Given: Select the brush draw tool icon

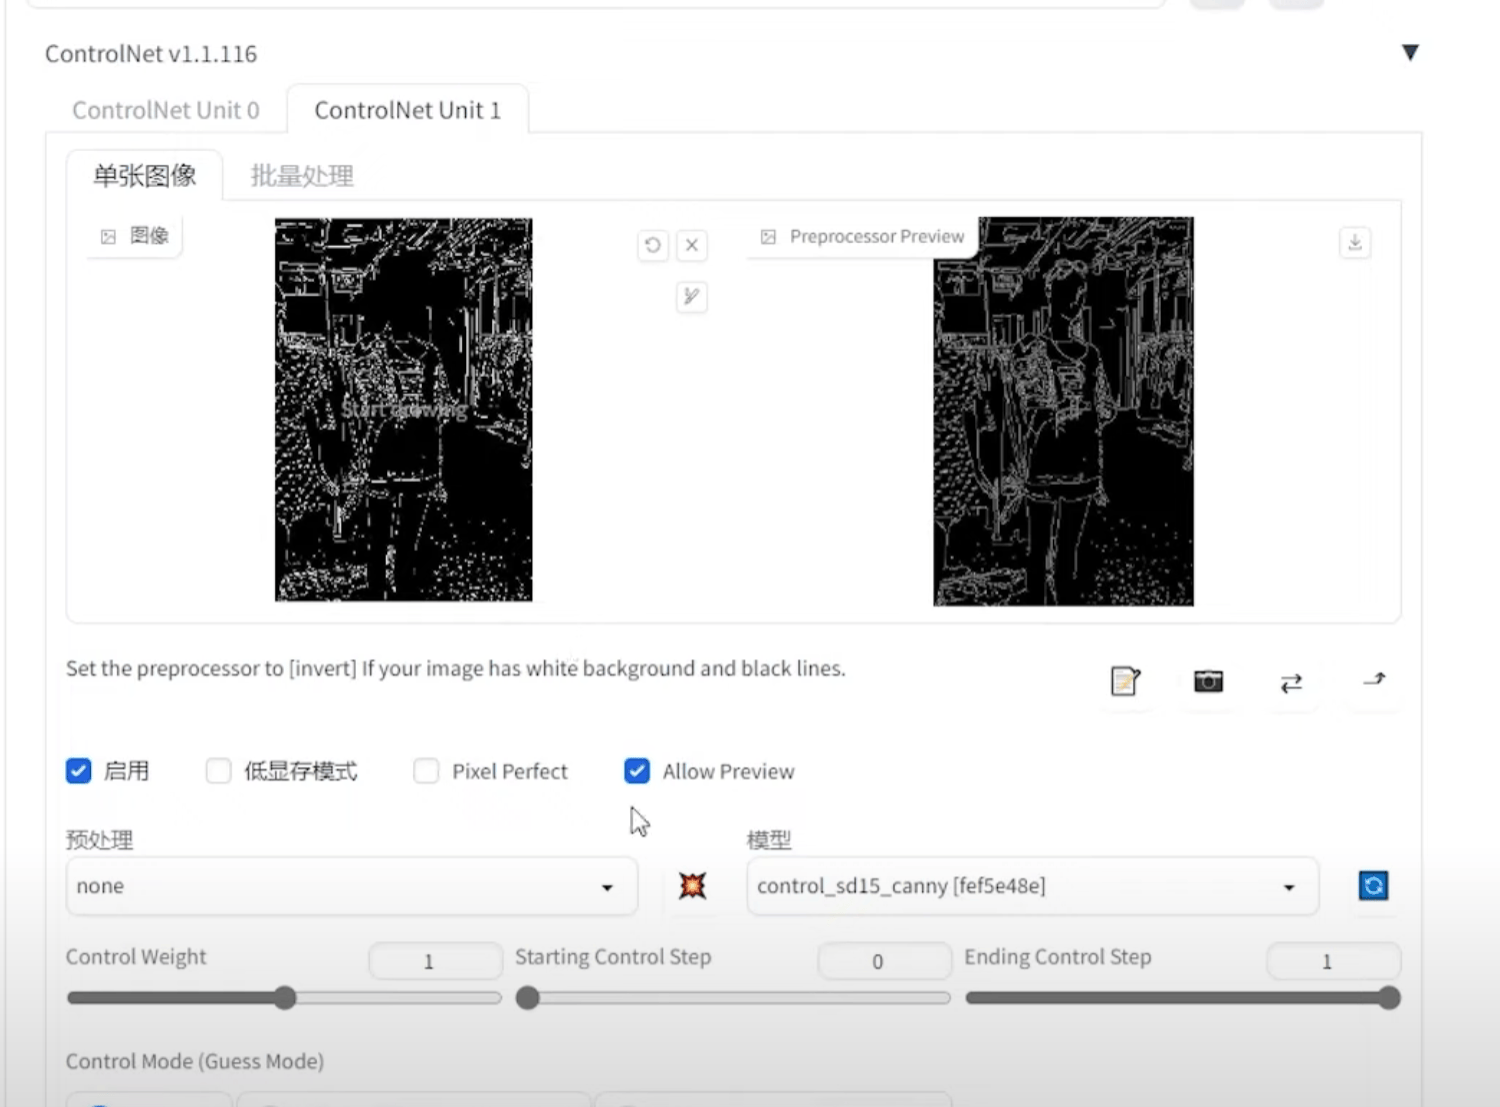Looking at the screenshot, I should (692, 296).
